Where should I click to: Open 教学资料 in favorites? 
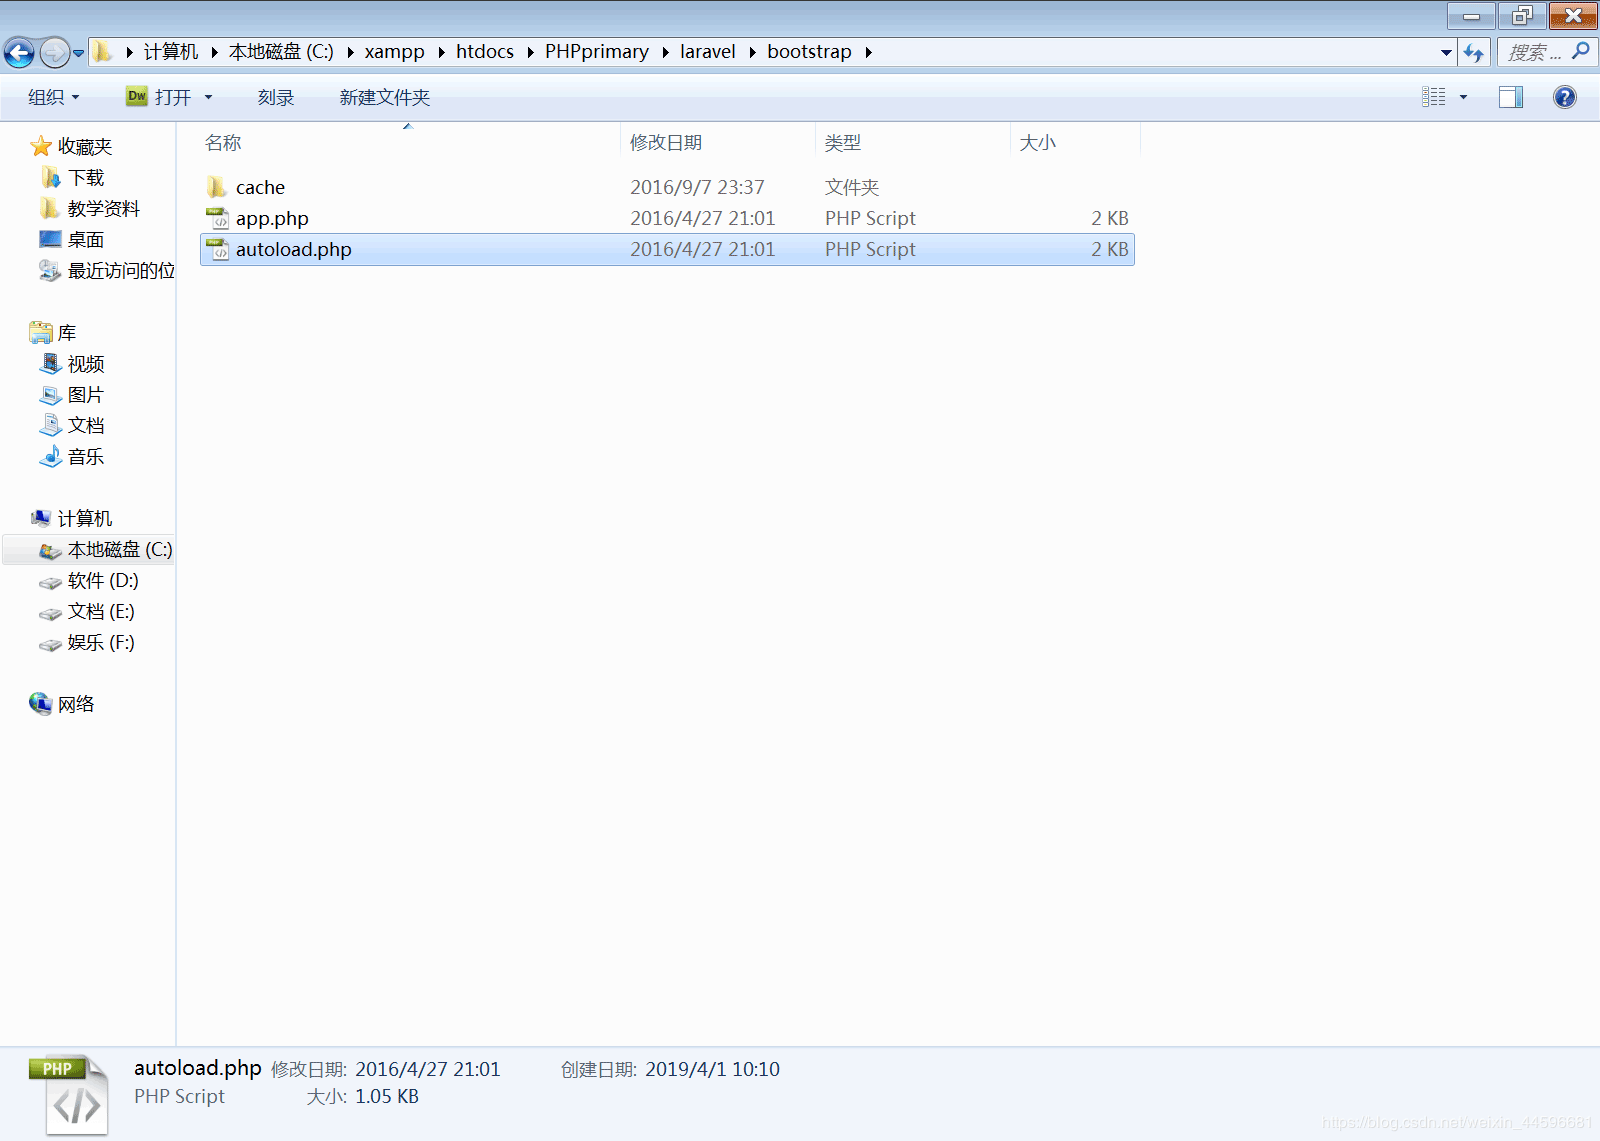tap(104, 209)
